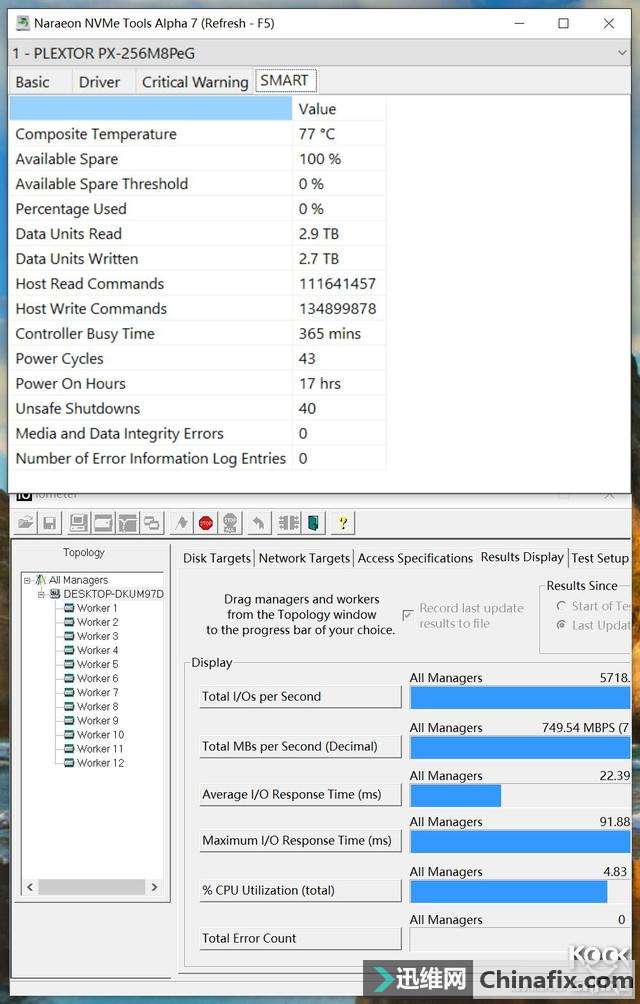Select Worker 2 in topology tree
This screenshot has width=640, height=1004.
(x=97, y=622)
